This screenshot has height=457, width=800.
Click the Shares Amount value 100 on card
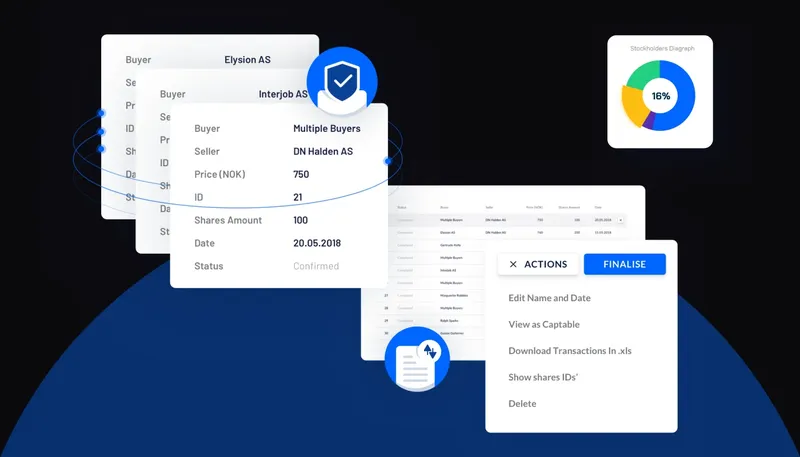301,220
